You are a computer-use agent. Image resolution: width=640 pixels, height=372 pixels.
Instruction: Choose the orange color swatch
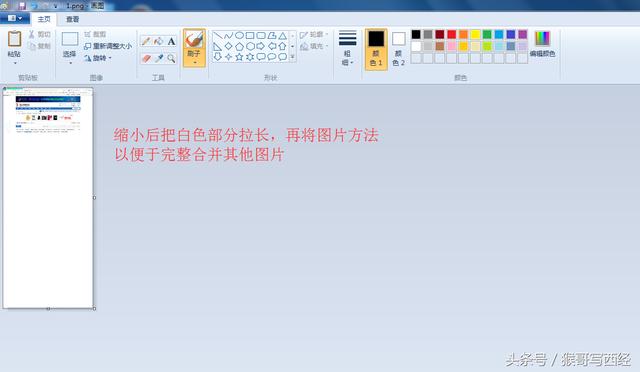coord(463,34)
